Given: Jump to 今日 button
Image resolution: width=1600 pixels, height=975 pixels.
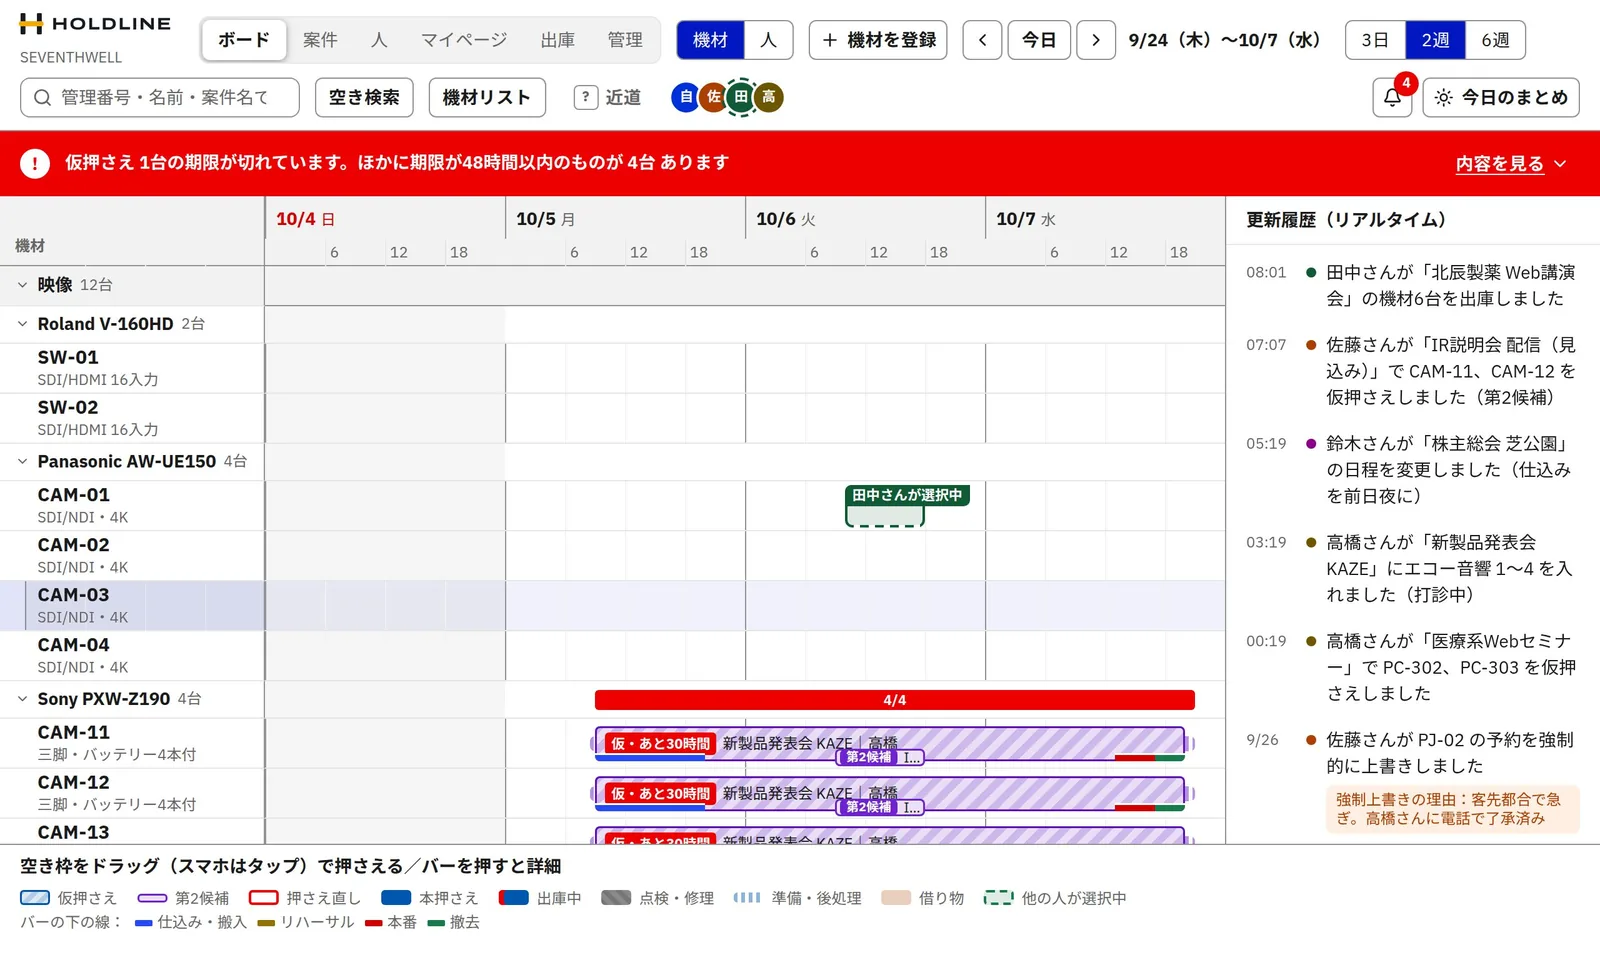Looking at the screenshot, I should tap(1039, 40).
